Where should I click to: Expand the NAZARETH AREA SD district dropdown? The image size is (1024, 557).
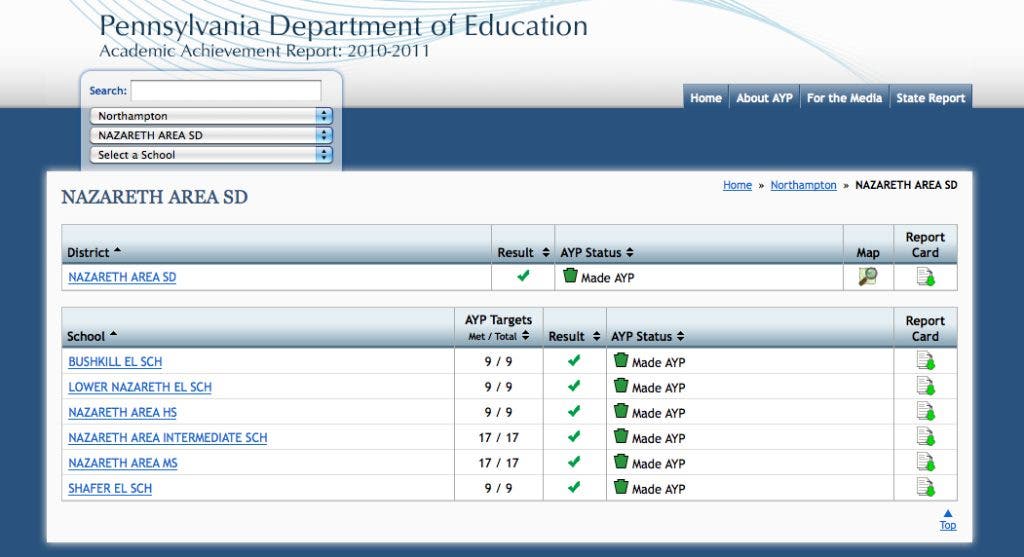click(211, 135)
